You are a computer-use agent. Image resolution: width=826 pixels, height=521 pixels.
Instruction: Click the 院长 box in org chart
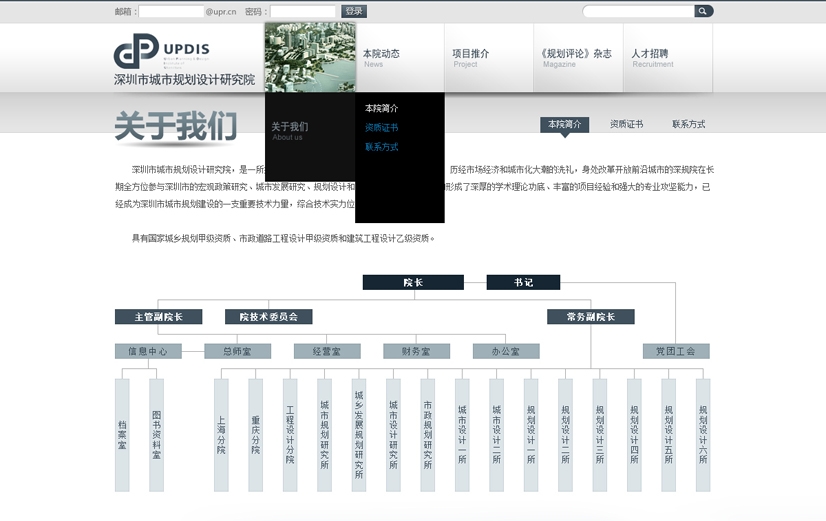click(x=413, y=283)
